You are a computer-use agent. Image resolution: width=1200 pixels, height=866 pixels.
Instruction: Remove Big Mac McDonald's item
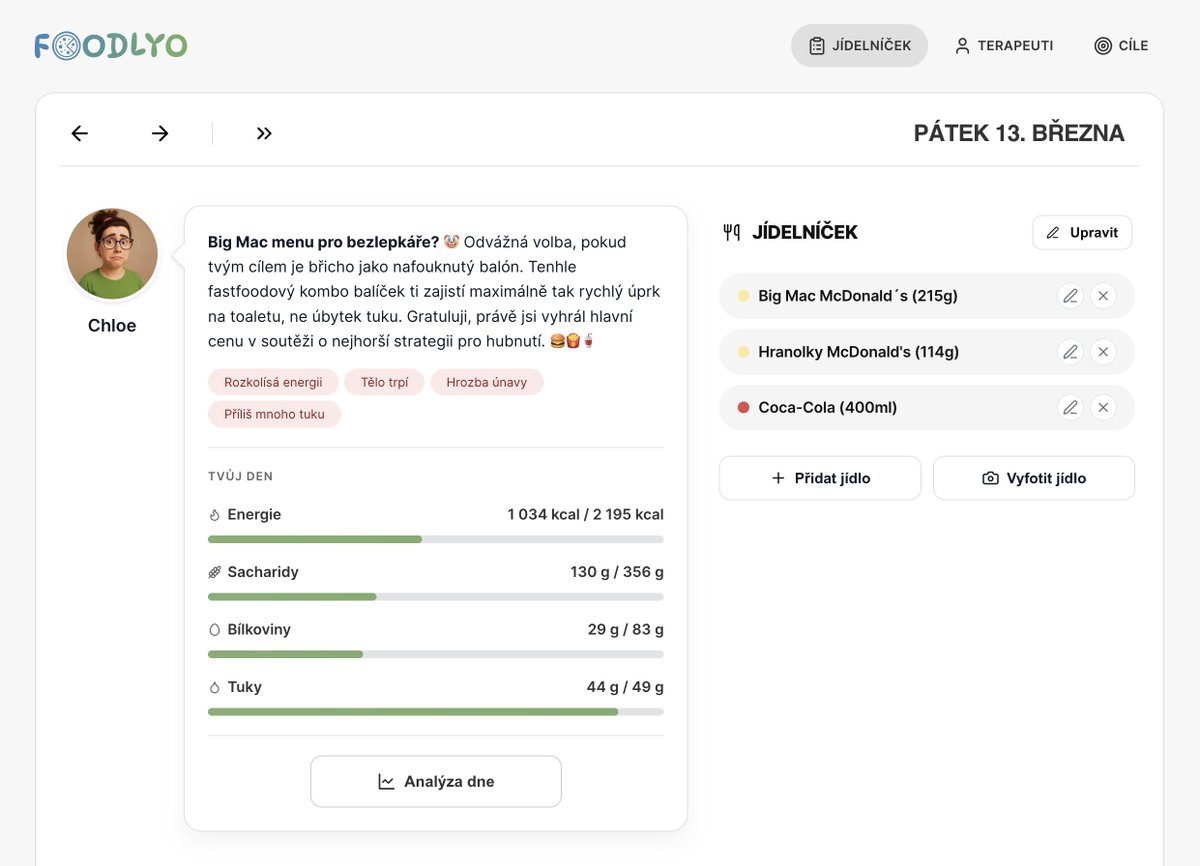[1103, 296]
